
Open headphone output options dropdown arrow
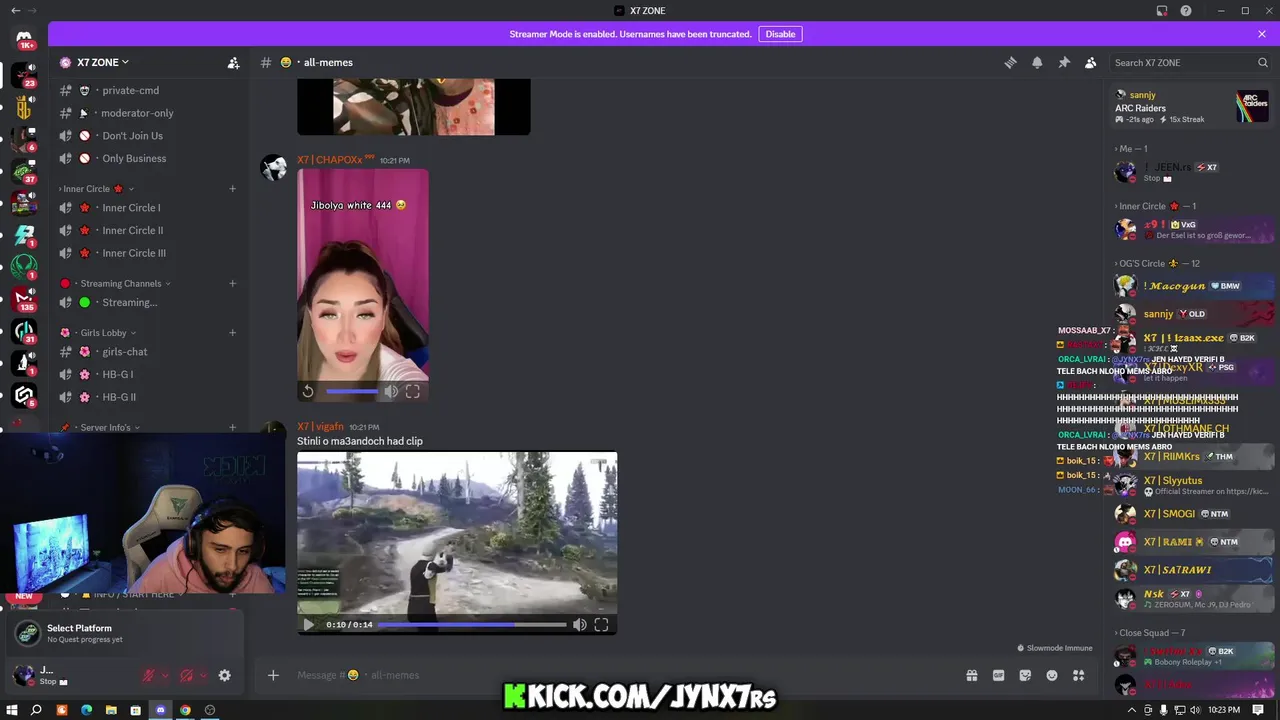tap(203, 676)
